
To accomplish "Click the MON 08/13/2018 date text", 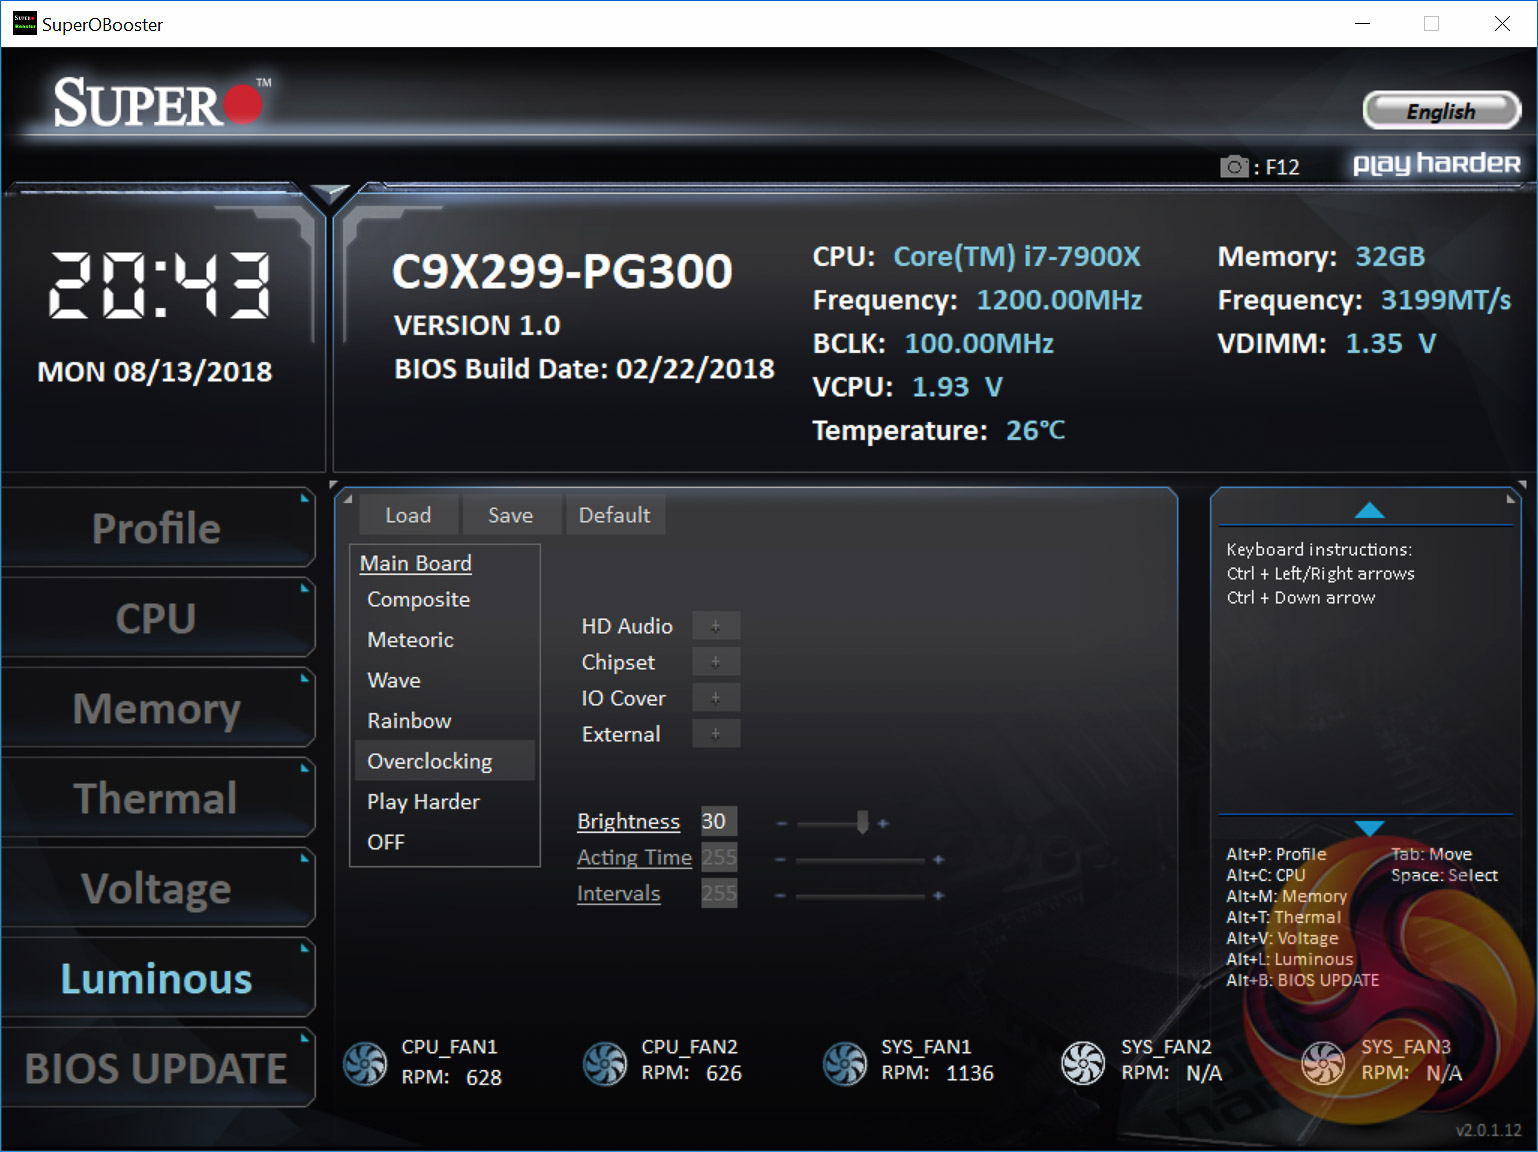I will 155,372.
